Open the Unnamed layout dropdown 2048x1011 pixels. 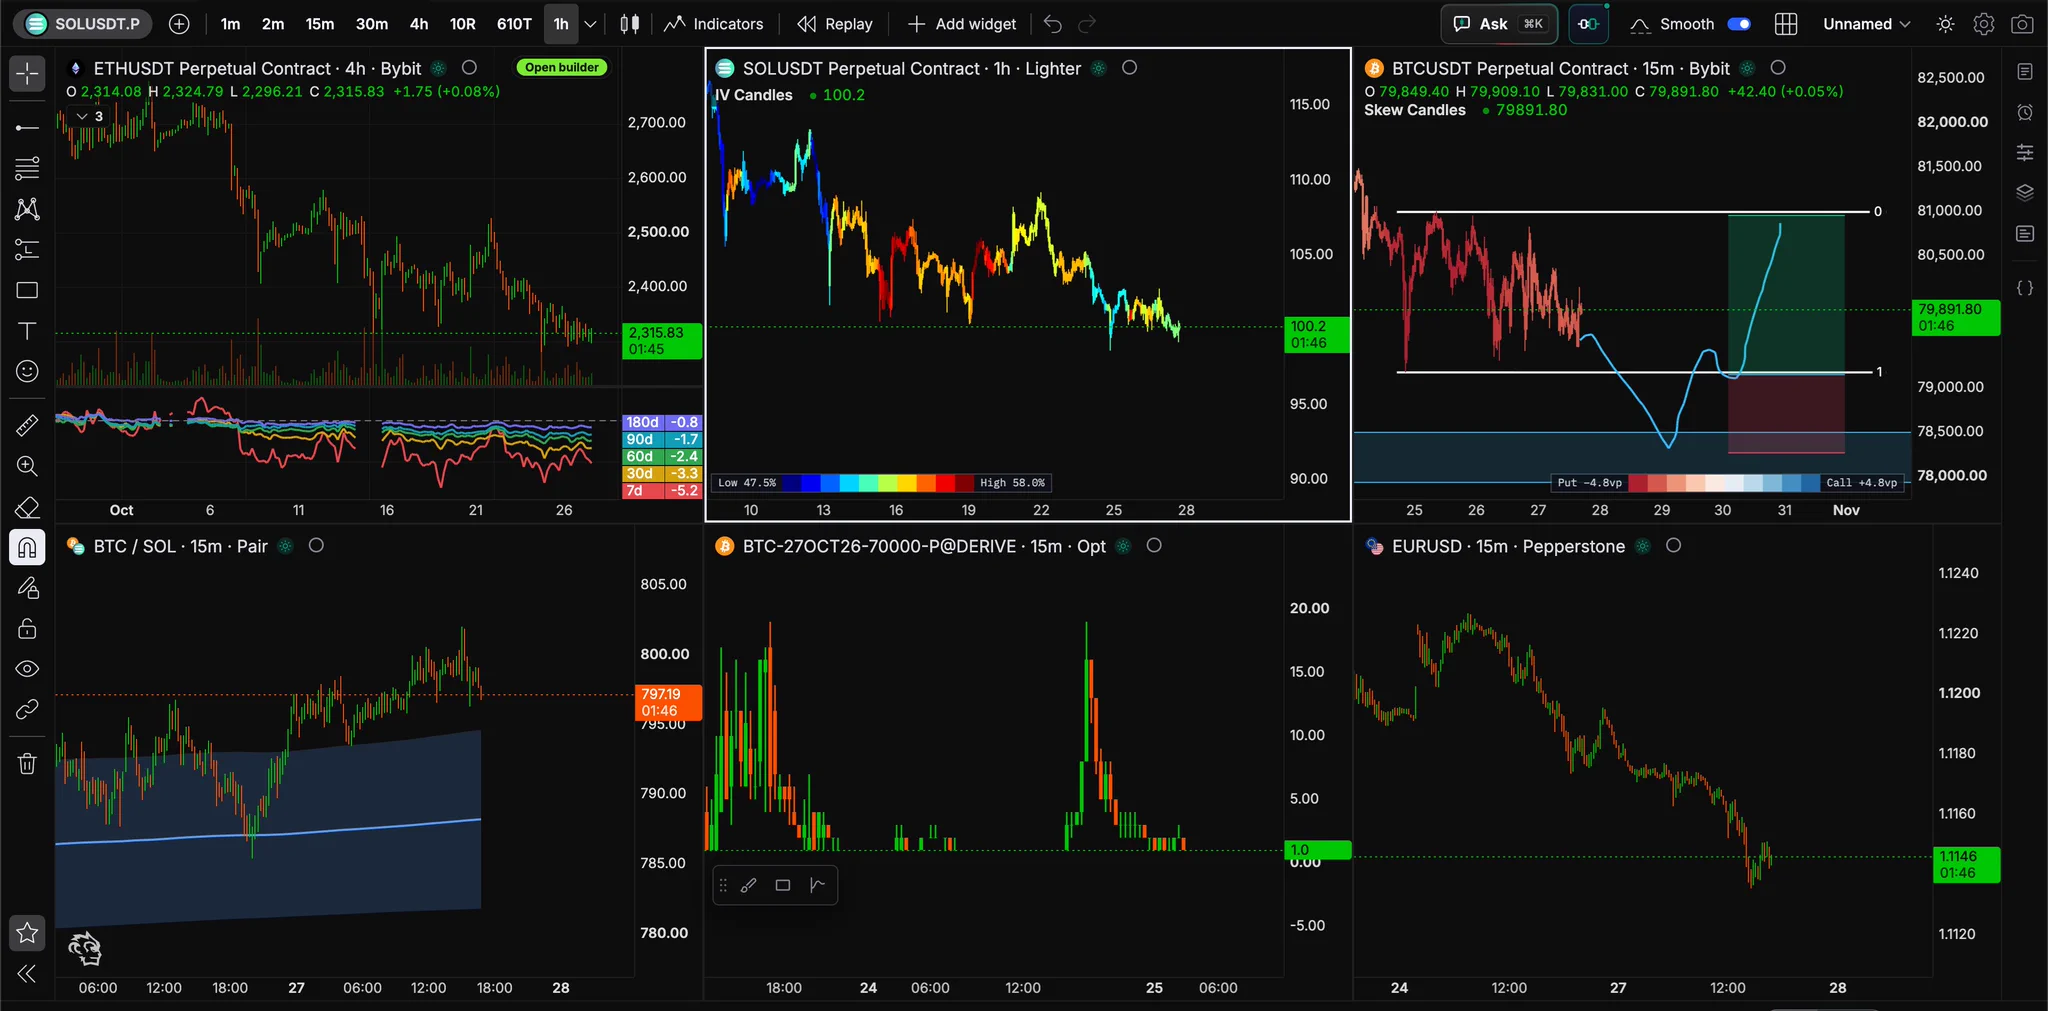click(x=1866, y=24)
